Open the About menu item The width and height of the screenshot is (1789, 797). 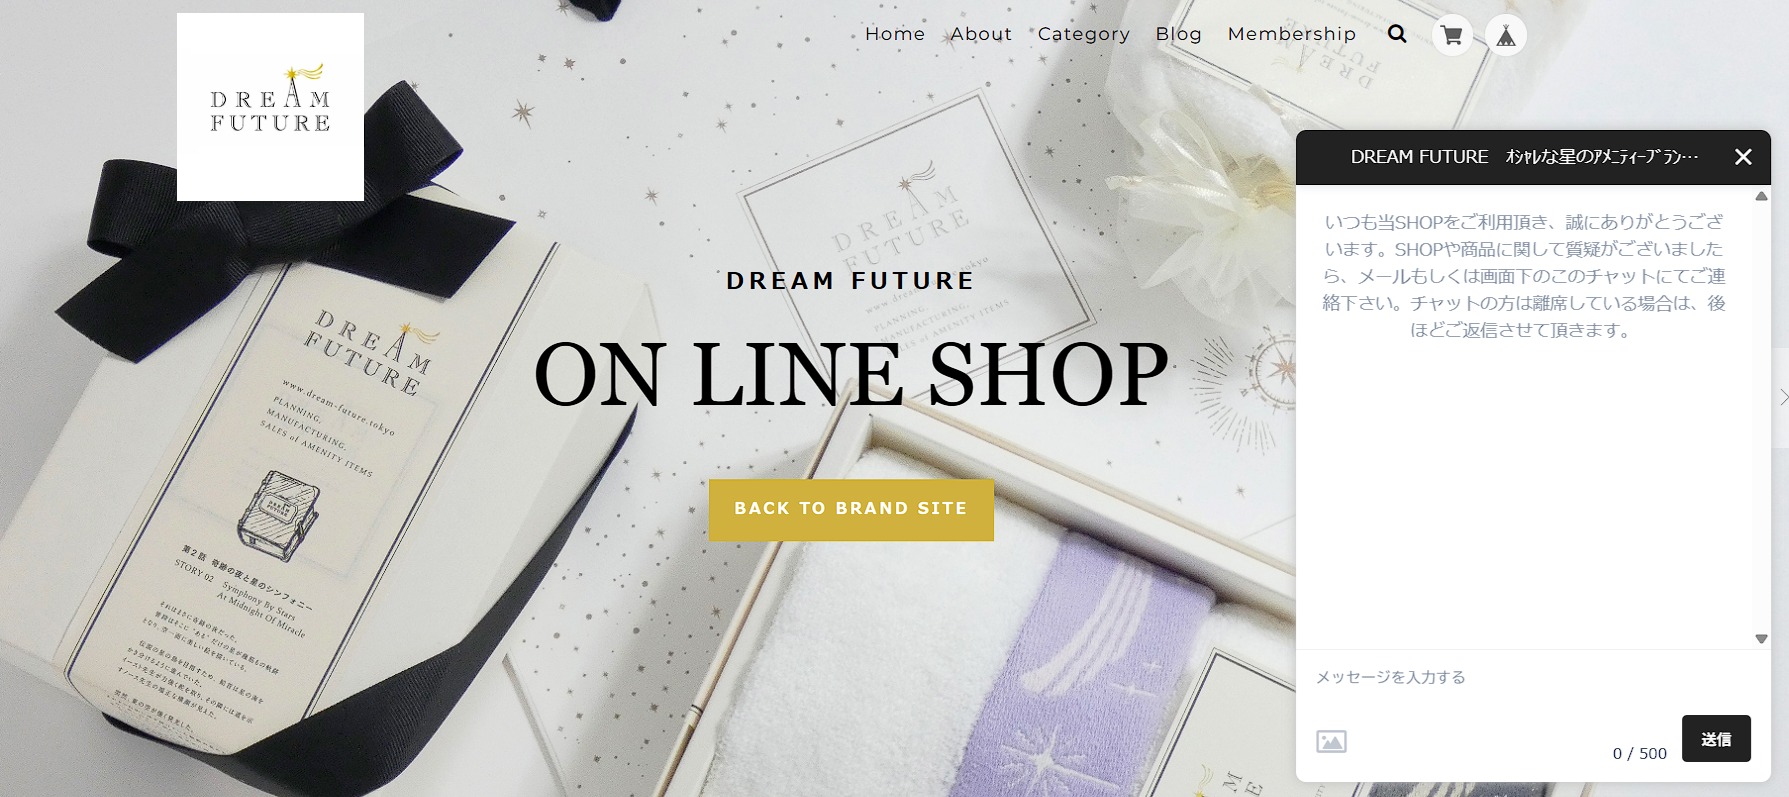coord(981,34)
